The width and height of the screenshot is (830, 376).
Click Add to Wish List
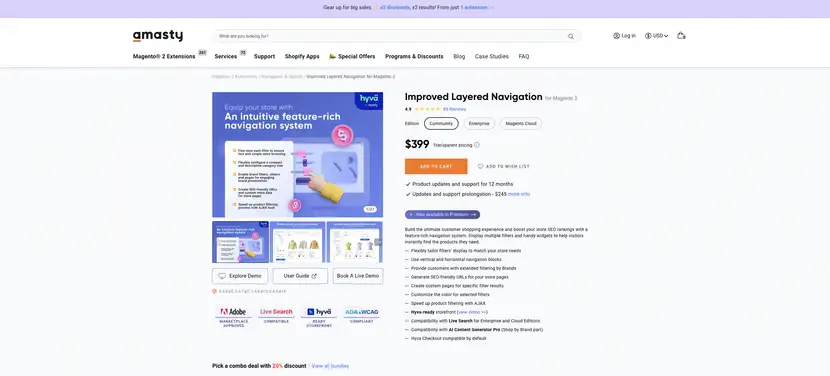tap(503, 166)
